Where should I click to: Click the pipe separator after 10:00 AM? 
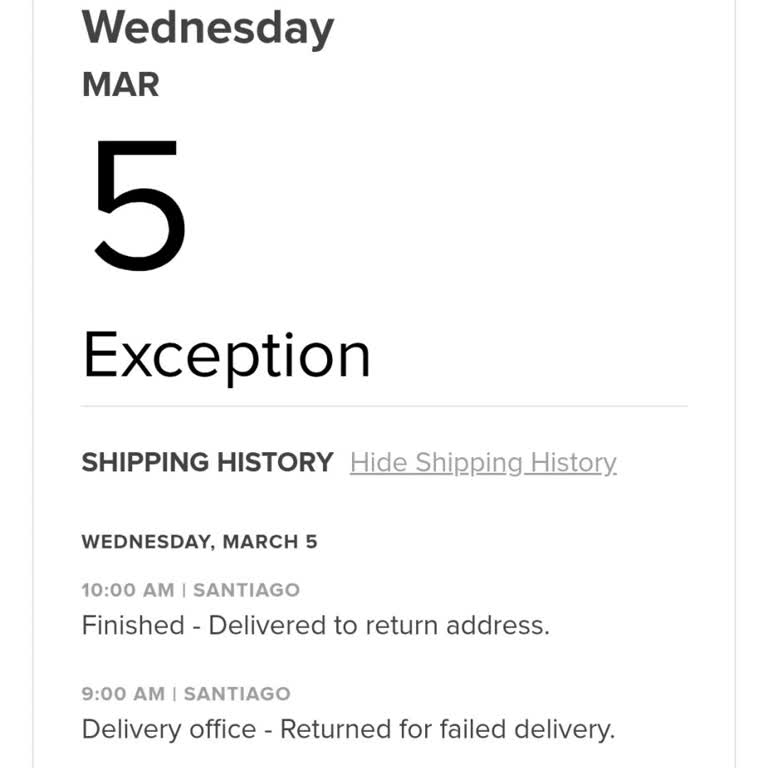pyautogui.click(x=184, y=591)
